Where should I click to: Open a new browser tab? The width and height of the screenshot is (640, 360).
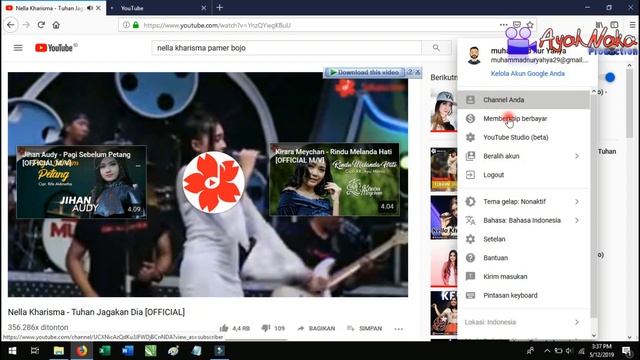220,7
